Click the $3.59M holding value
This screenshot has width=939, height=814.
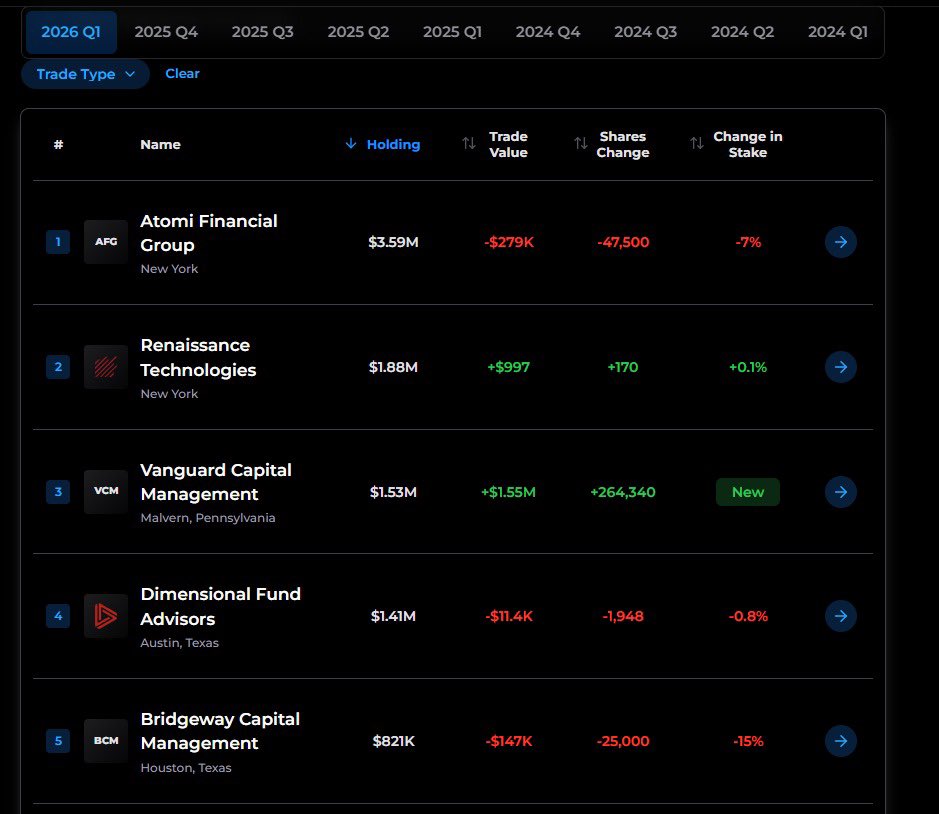(393, 242)
